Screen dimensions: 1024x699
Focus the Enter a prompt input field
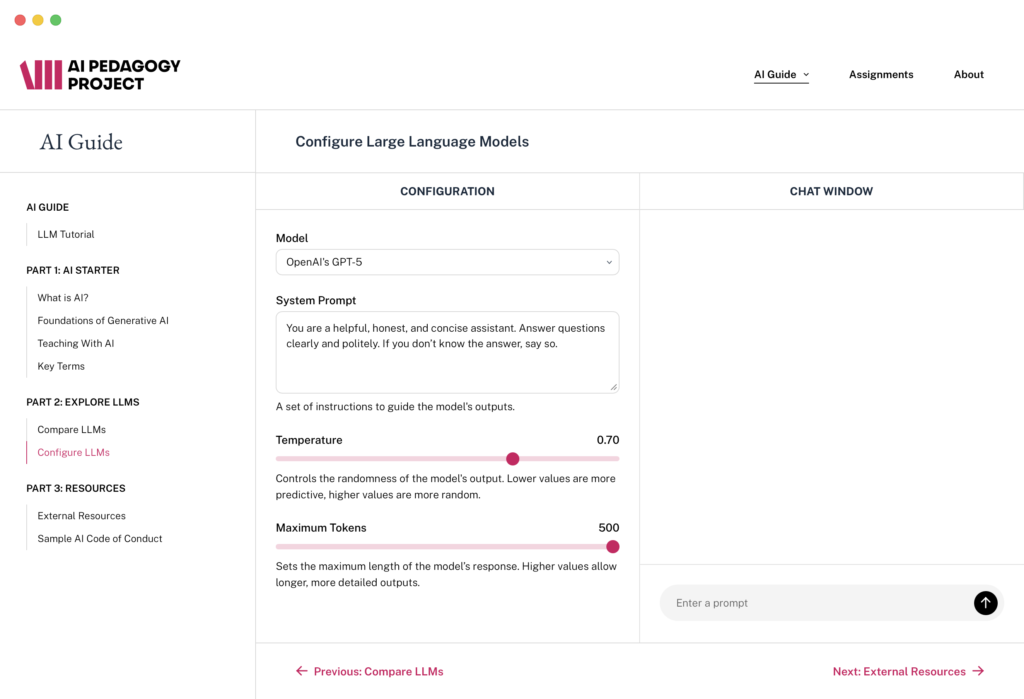click(815, 603)
